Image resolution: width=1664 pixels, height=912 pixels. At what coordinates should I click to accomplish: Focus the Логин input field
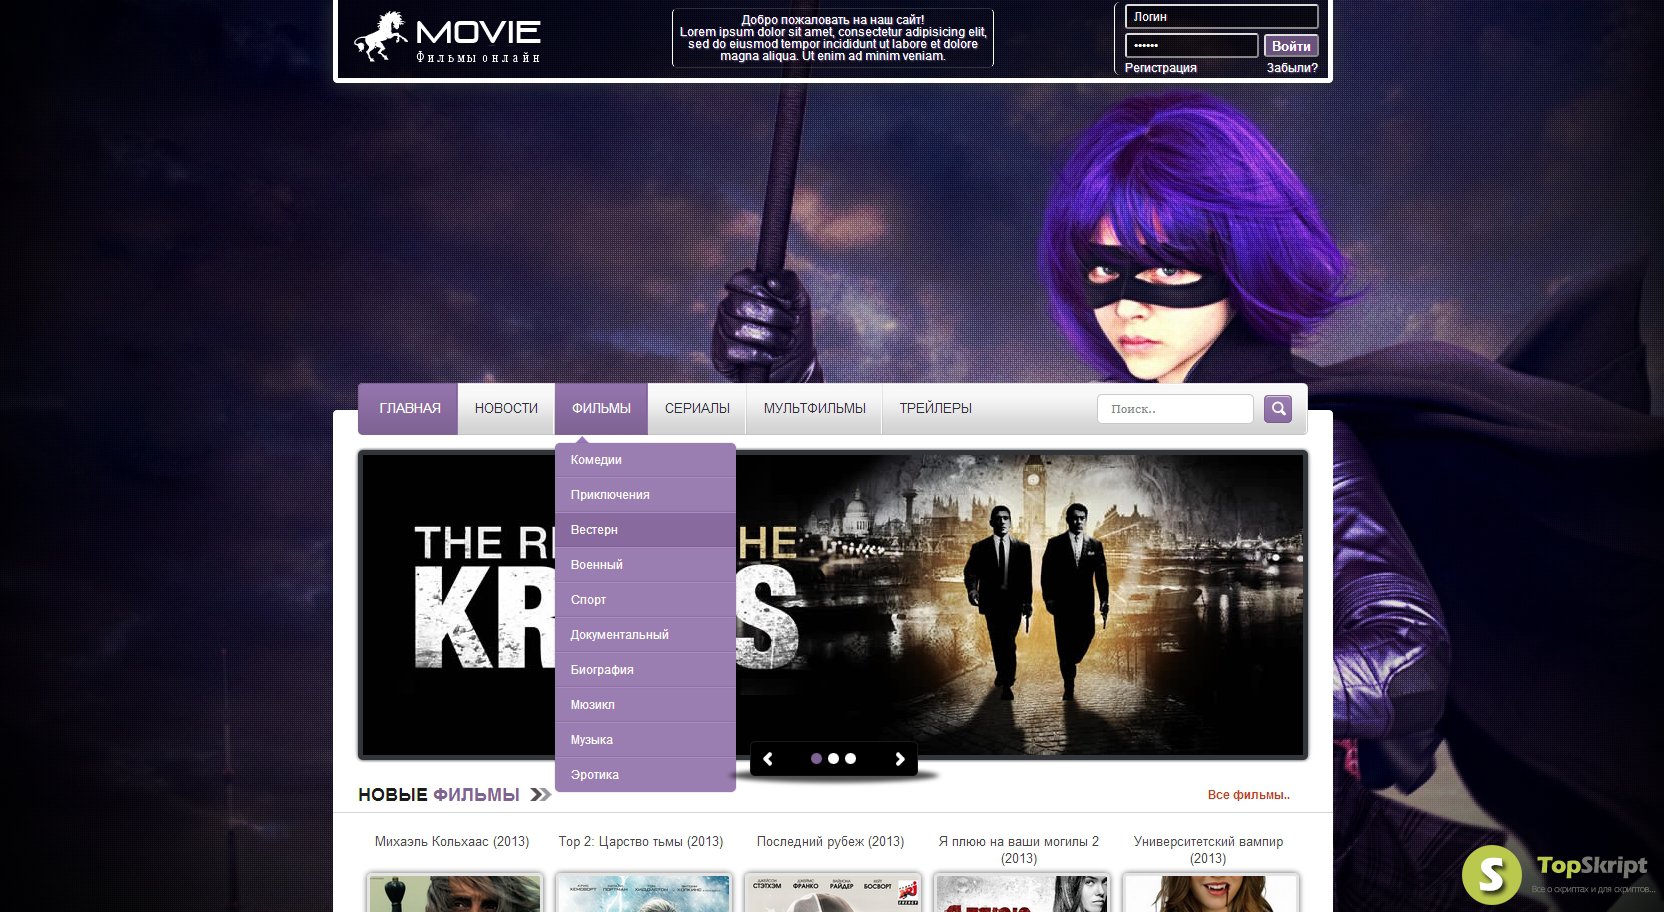tap(1221, 17)
